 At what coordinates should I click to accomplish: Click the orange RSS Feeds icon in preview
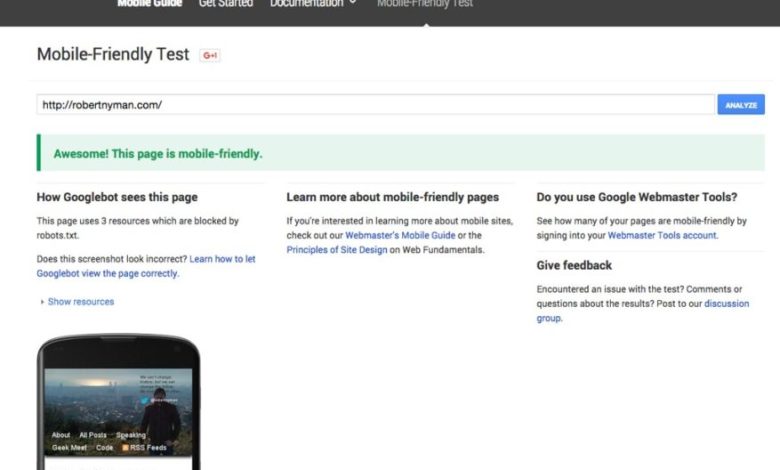tap(125, 448)
